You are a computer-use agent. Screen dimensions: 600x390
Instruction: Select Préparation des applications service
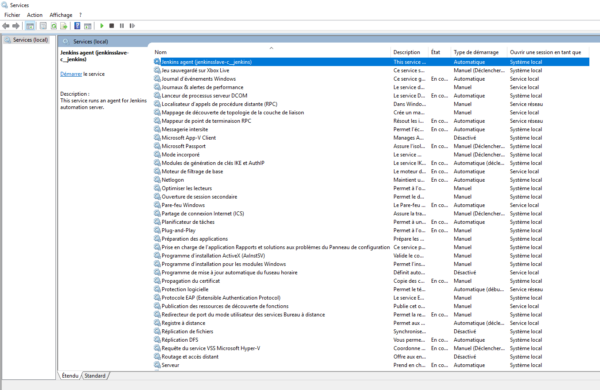pos(371,239)
